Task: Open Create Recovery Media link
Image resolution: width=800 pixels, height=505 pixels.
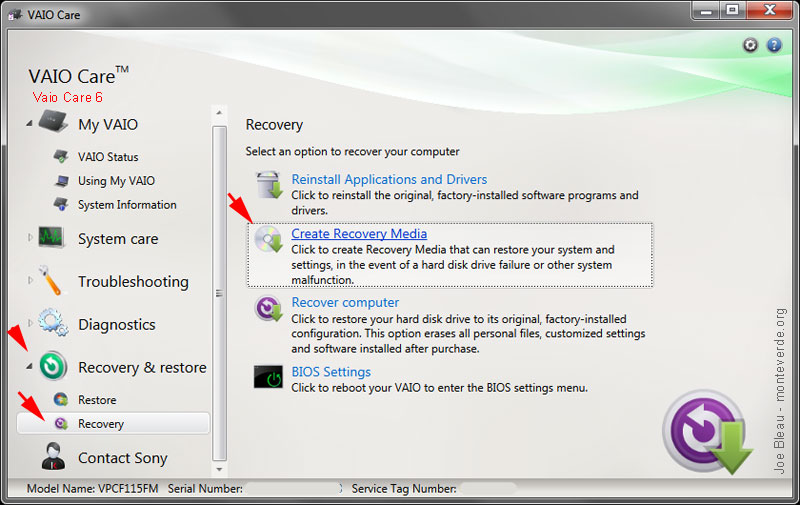Action: coord(359,234)
